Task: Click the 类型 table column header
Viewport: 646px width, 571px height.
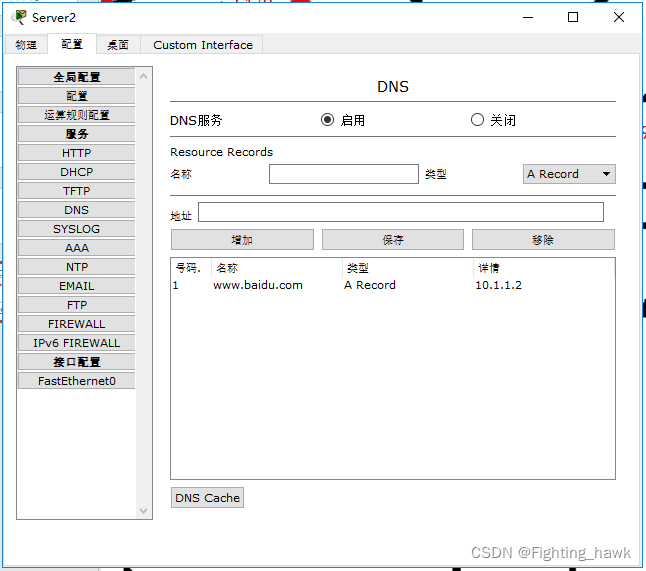Action: pyautogui.click(x=407, y=268)
